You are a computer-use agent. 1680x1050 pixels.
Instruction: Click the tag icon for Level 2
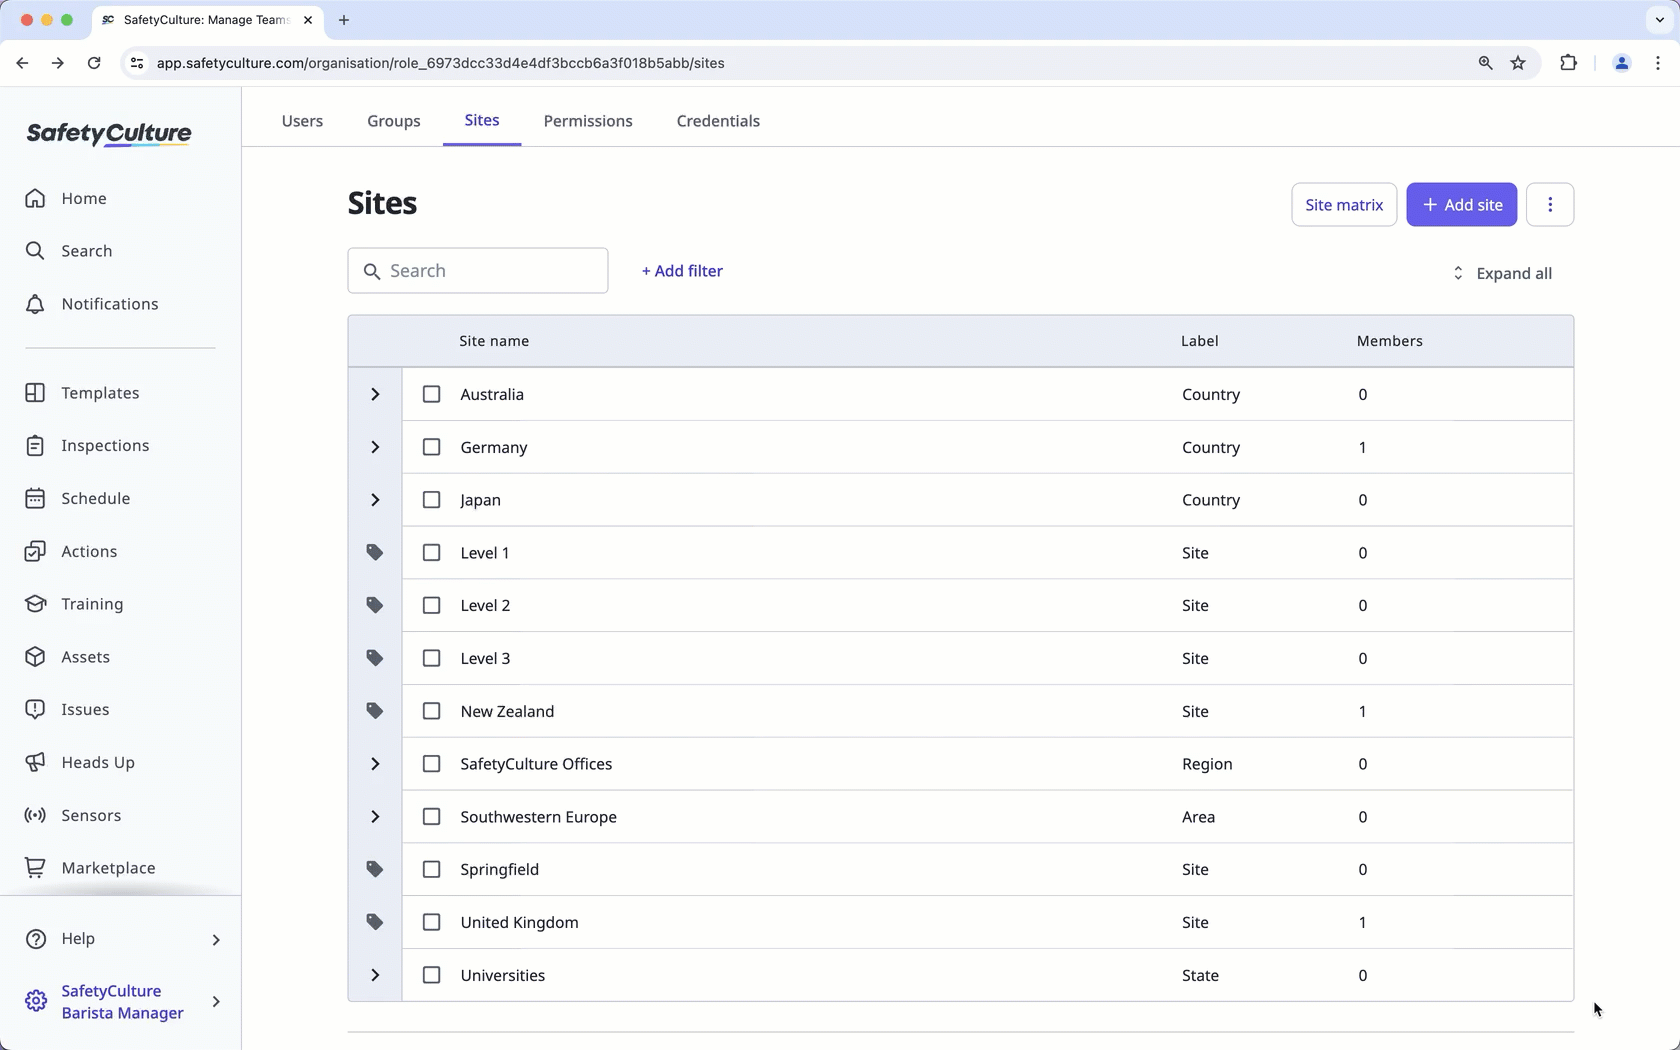coord(375,606)
